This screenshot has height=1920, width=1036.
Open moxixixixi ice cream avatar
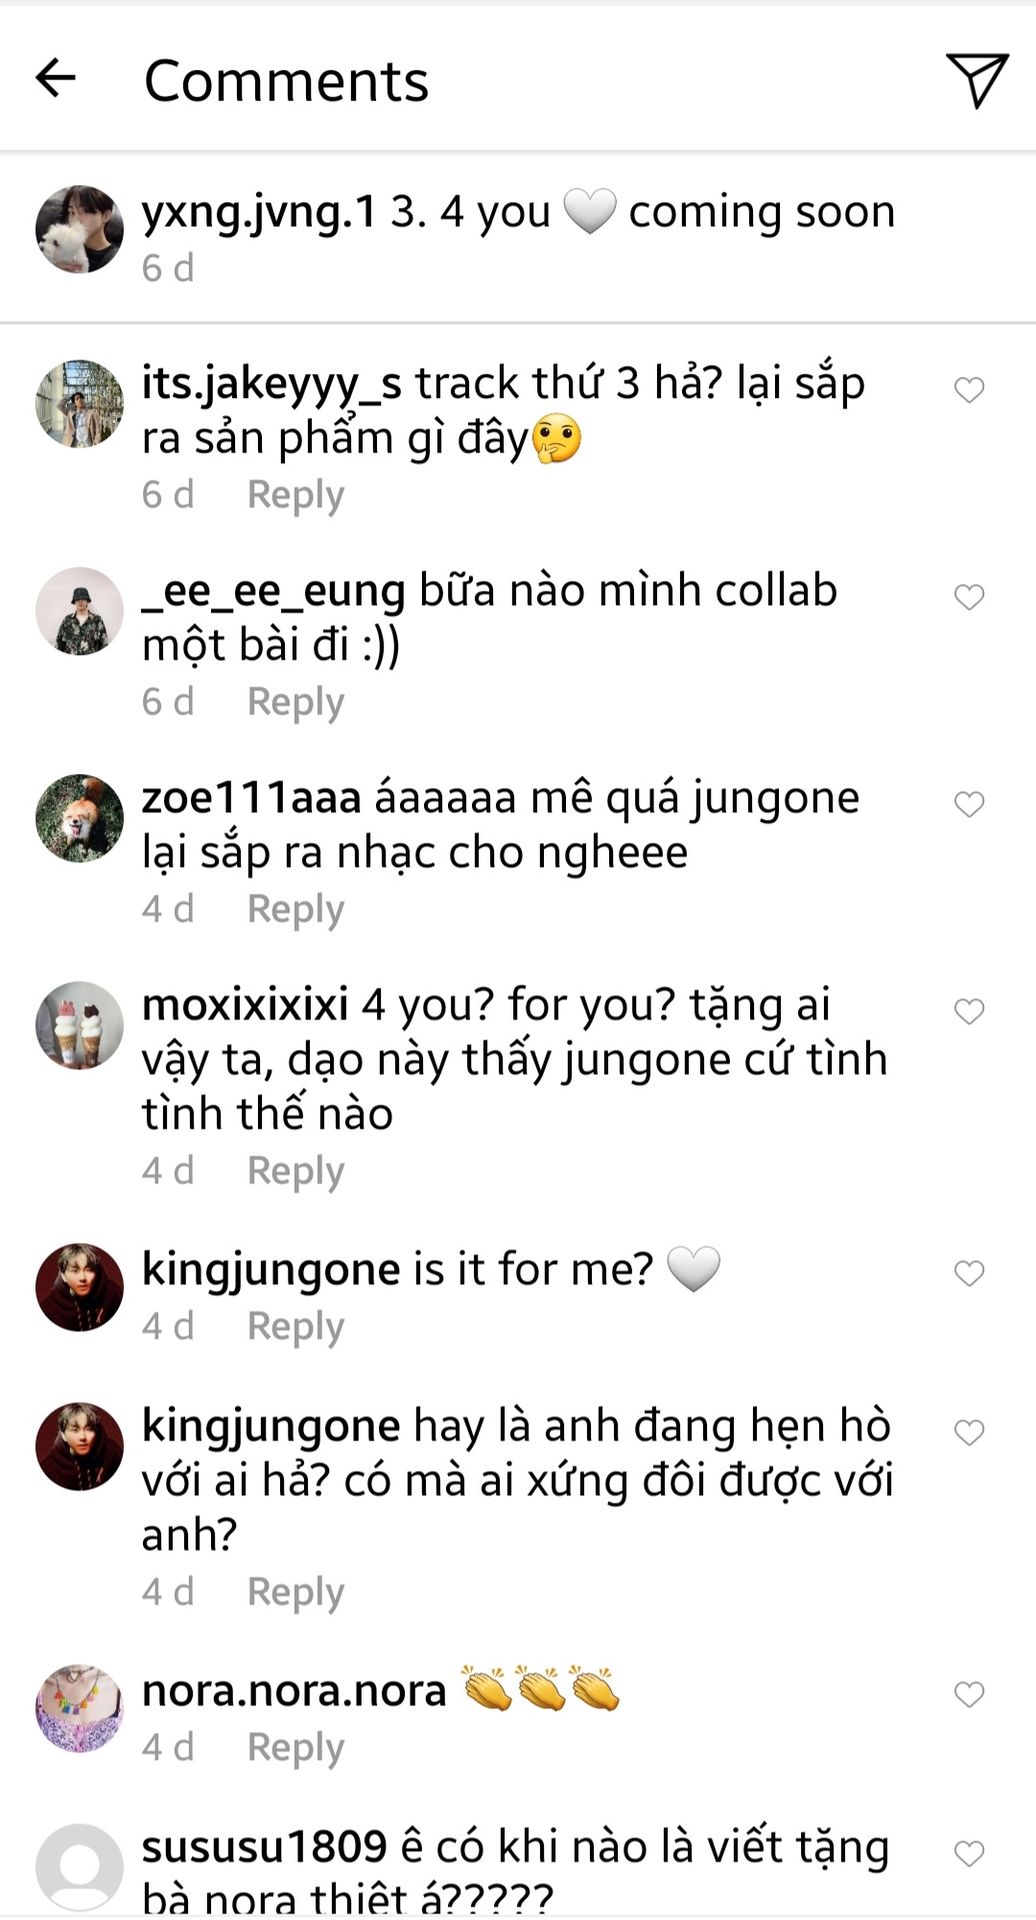(x=79, y=1025)
